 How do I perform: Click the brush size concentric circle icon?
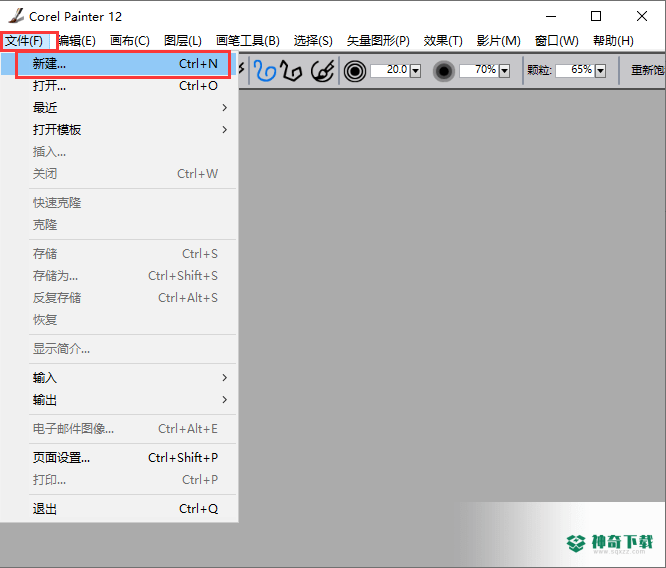[355, 71]
